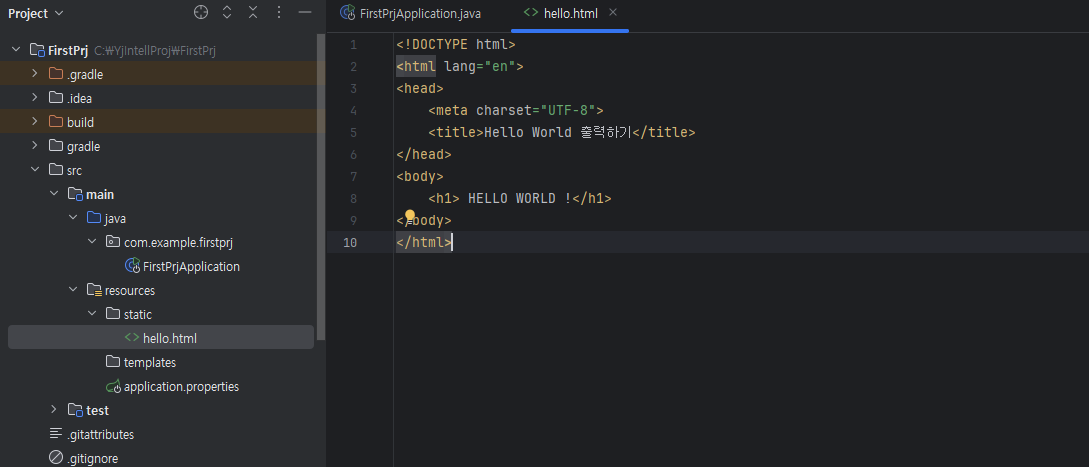Select the templates folder

point(149,362)
